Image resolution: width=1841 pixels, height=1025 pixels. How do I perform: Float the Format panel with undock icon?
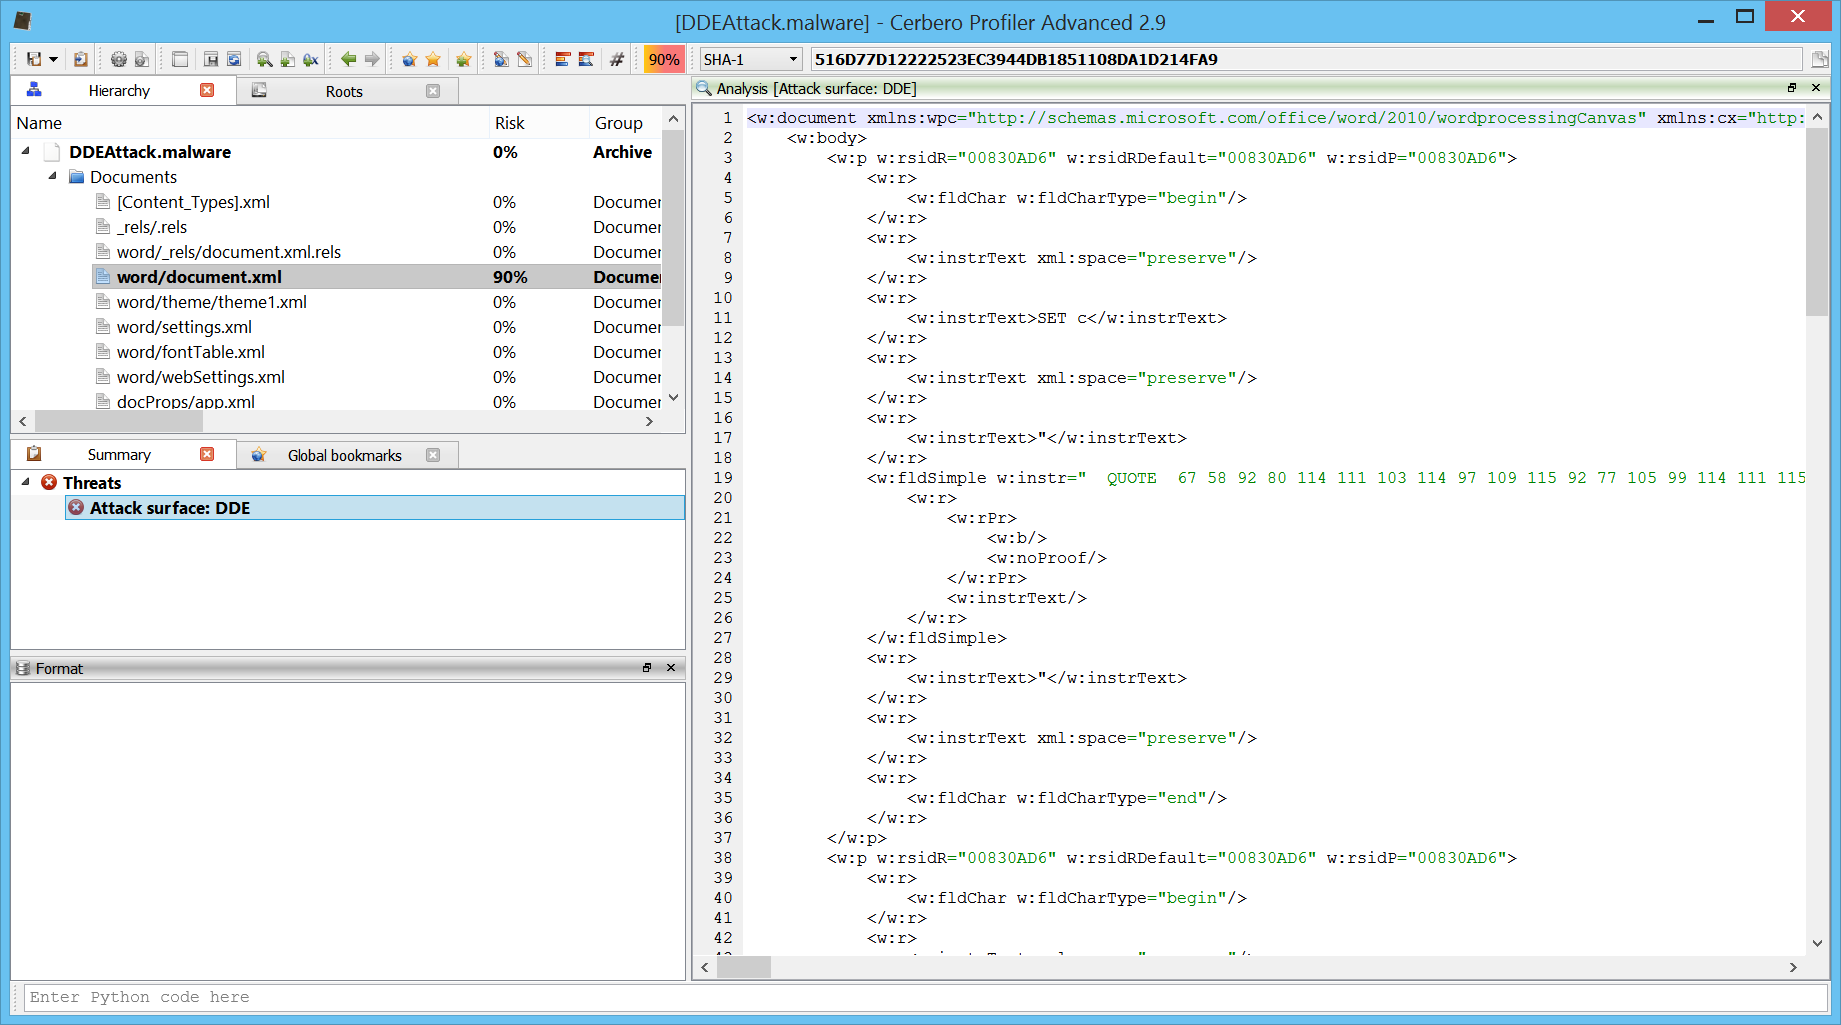647,668
